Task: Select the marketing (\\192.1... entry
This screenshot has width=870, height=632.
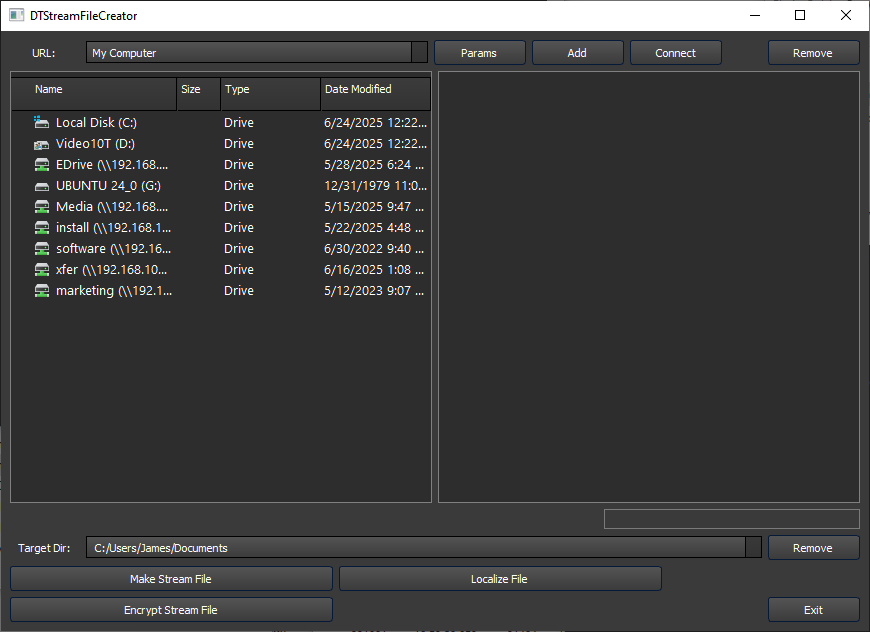Action: pos(221,291)
